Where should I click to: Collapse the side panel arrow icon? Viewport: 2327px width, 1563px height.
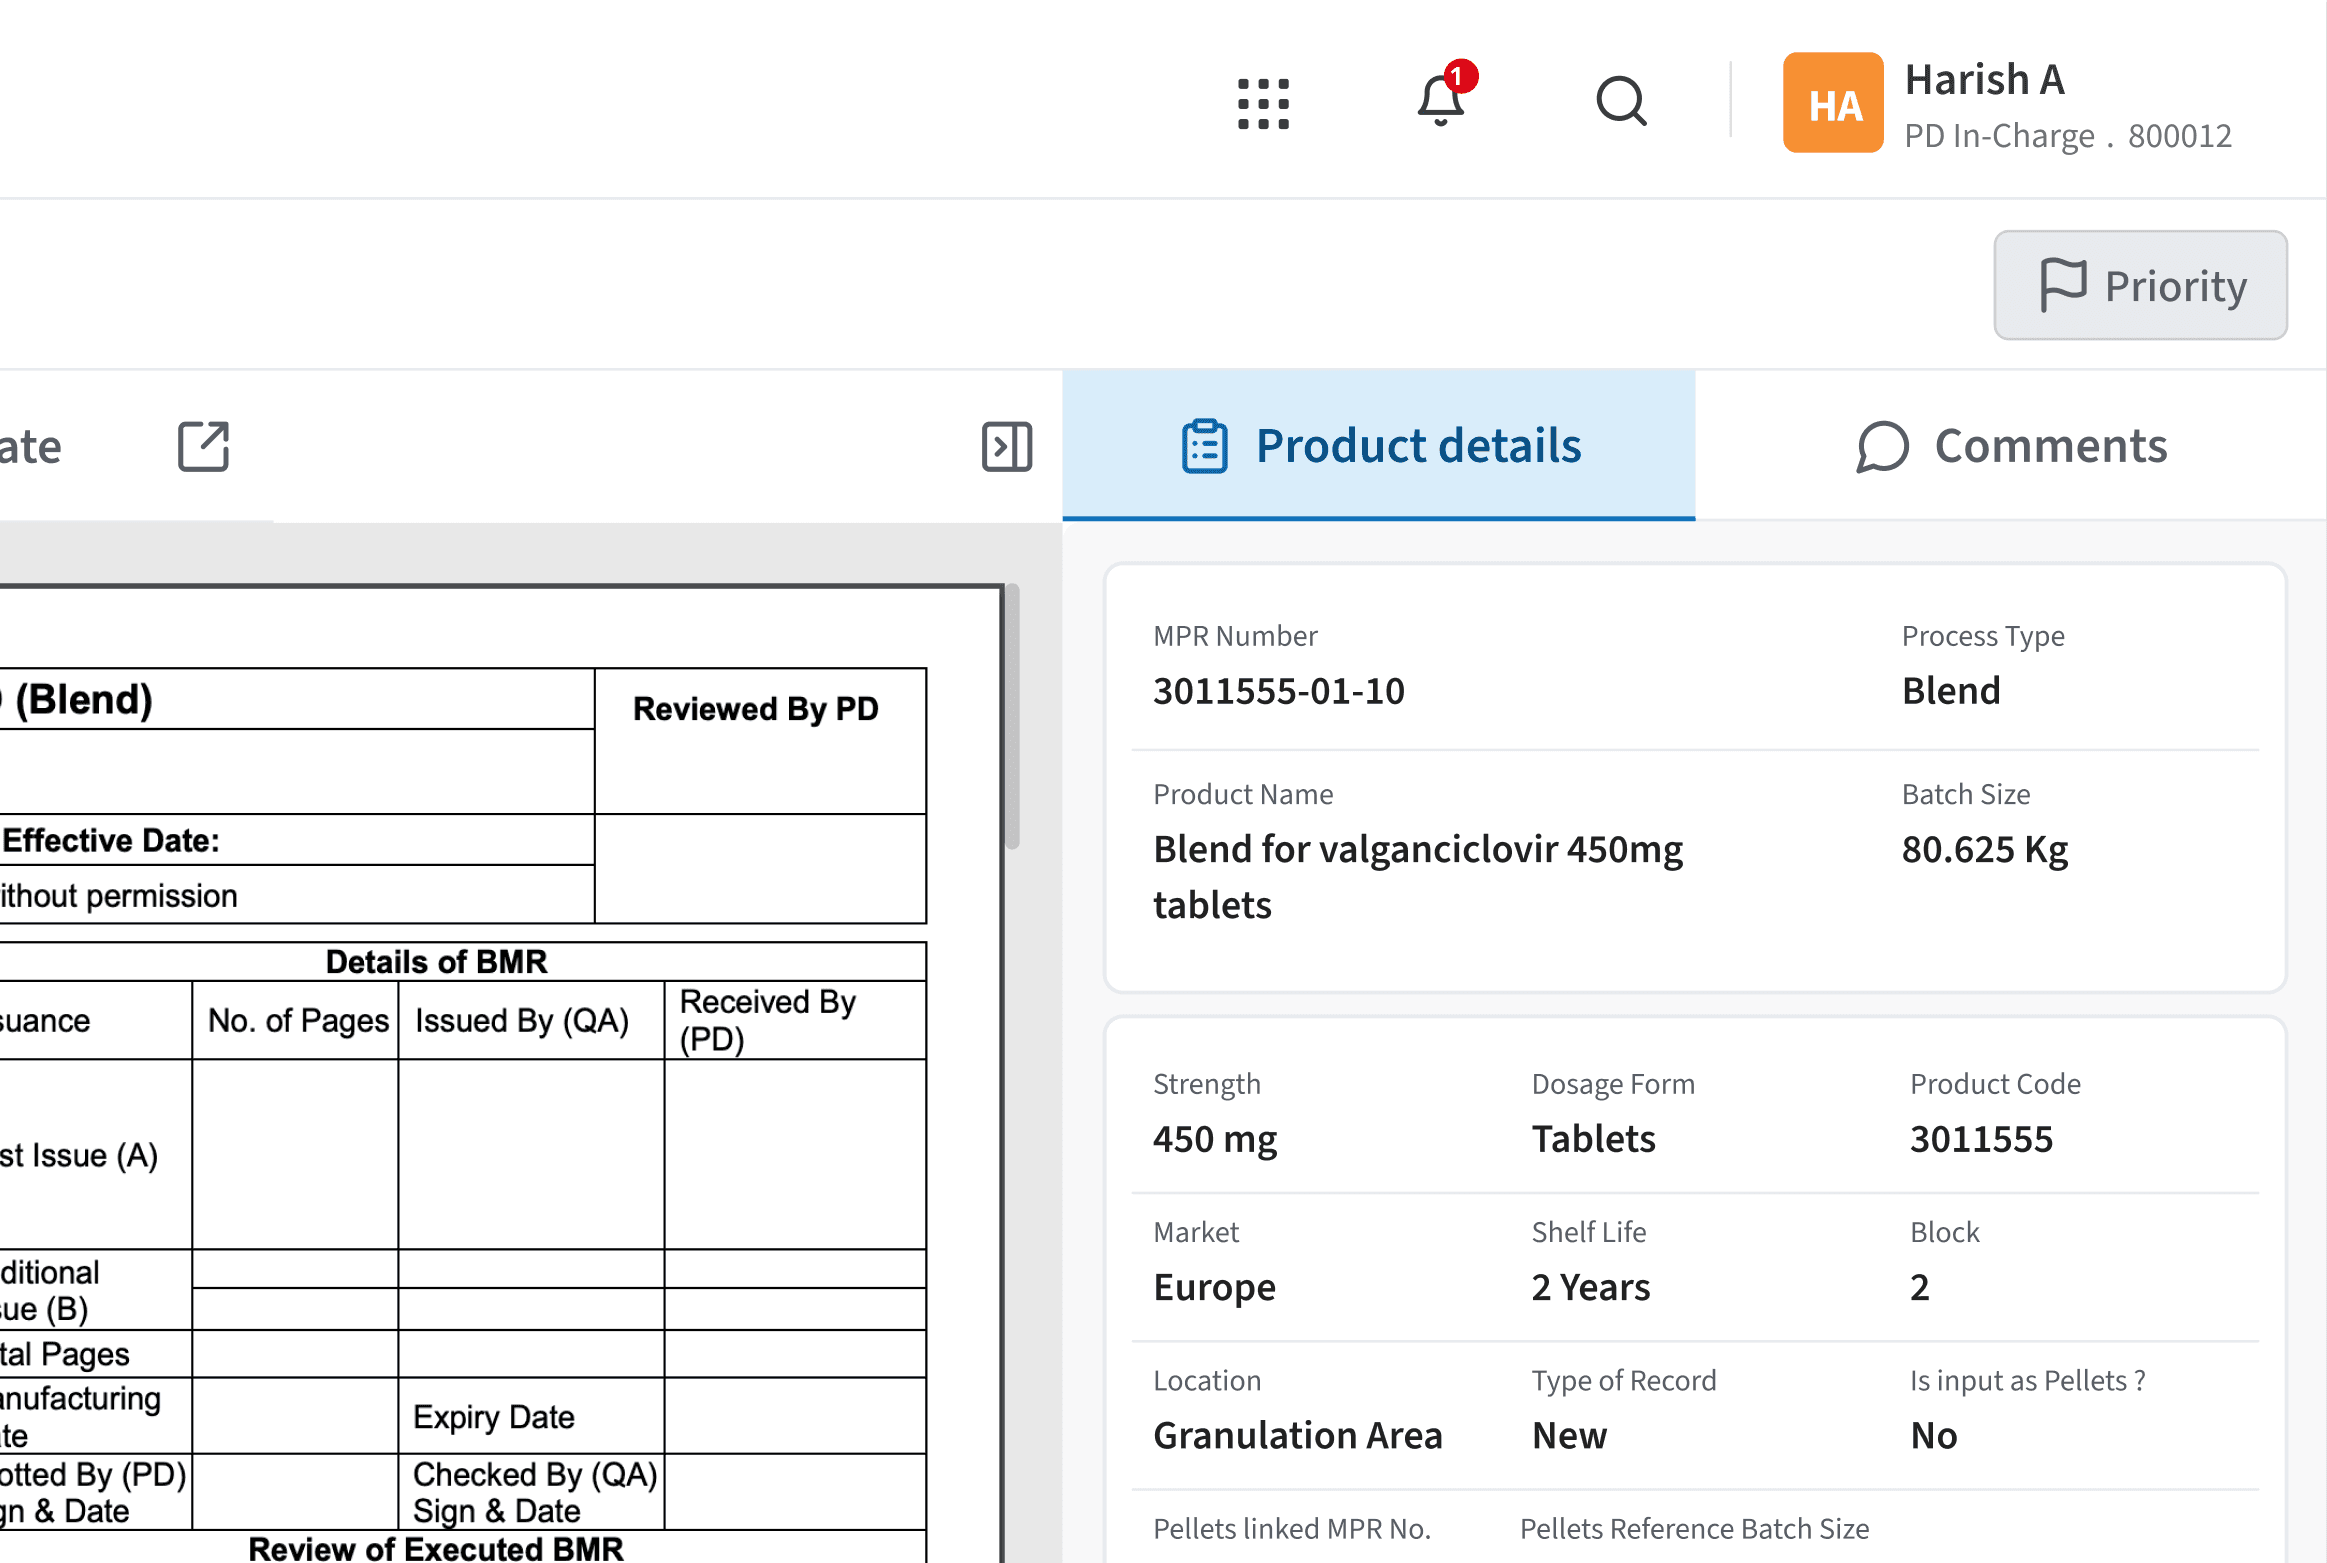click(1006, 446)
